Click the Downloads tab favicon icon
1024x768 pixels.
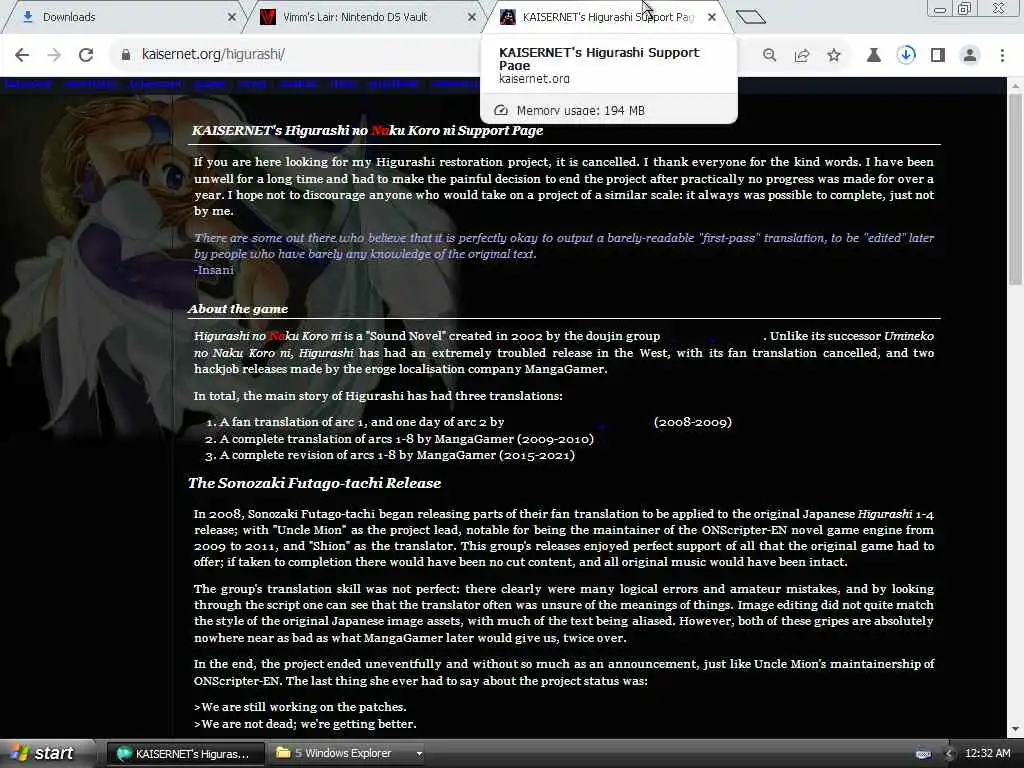(28, 17)
